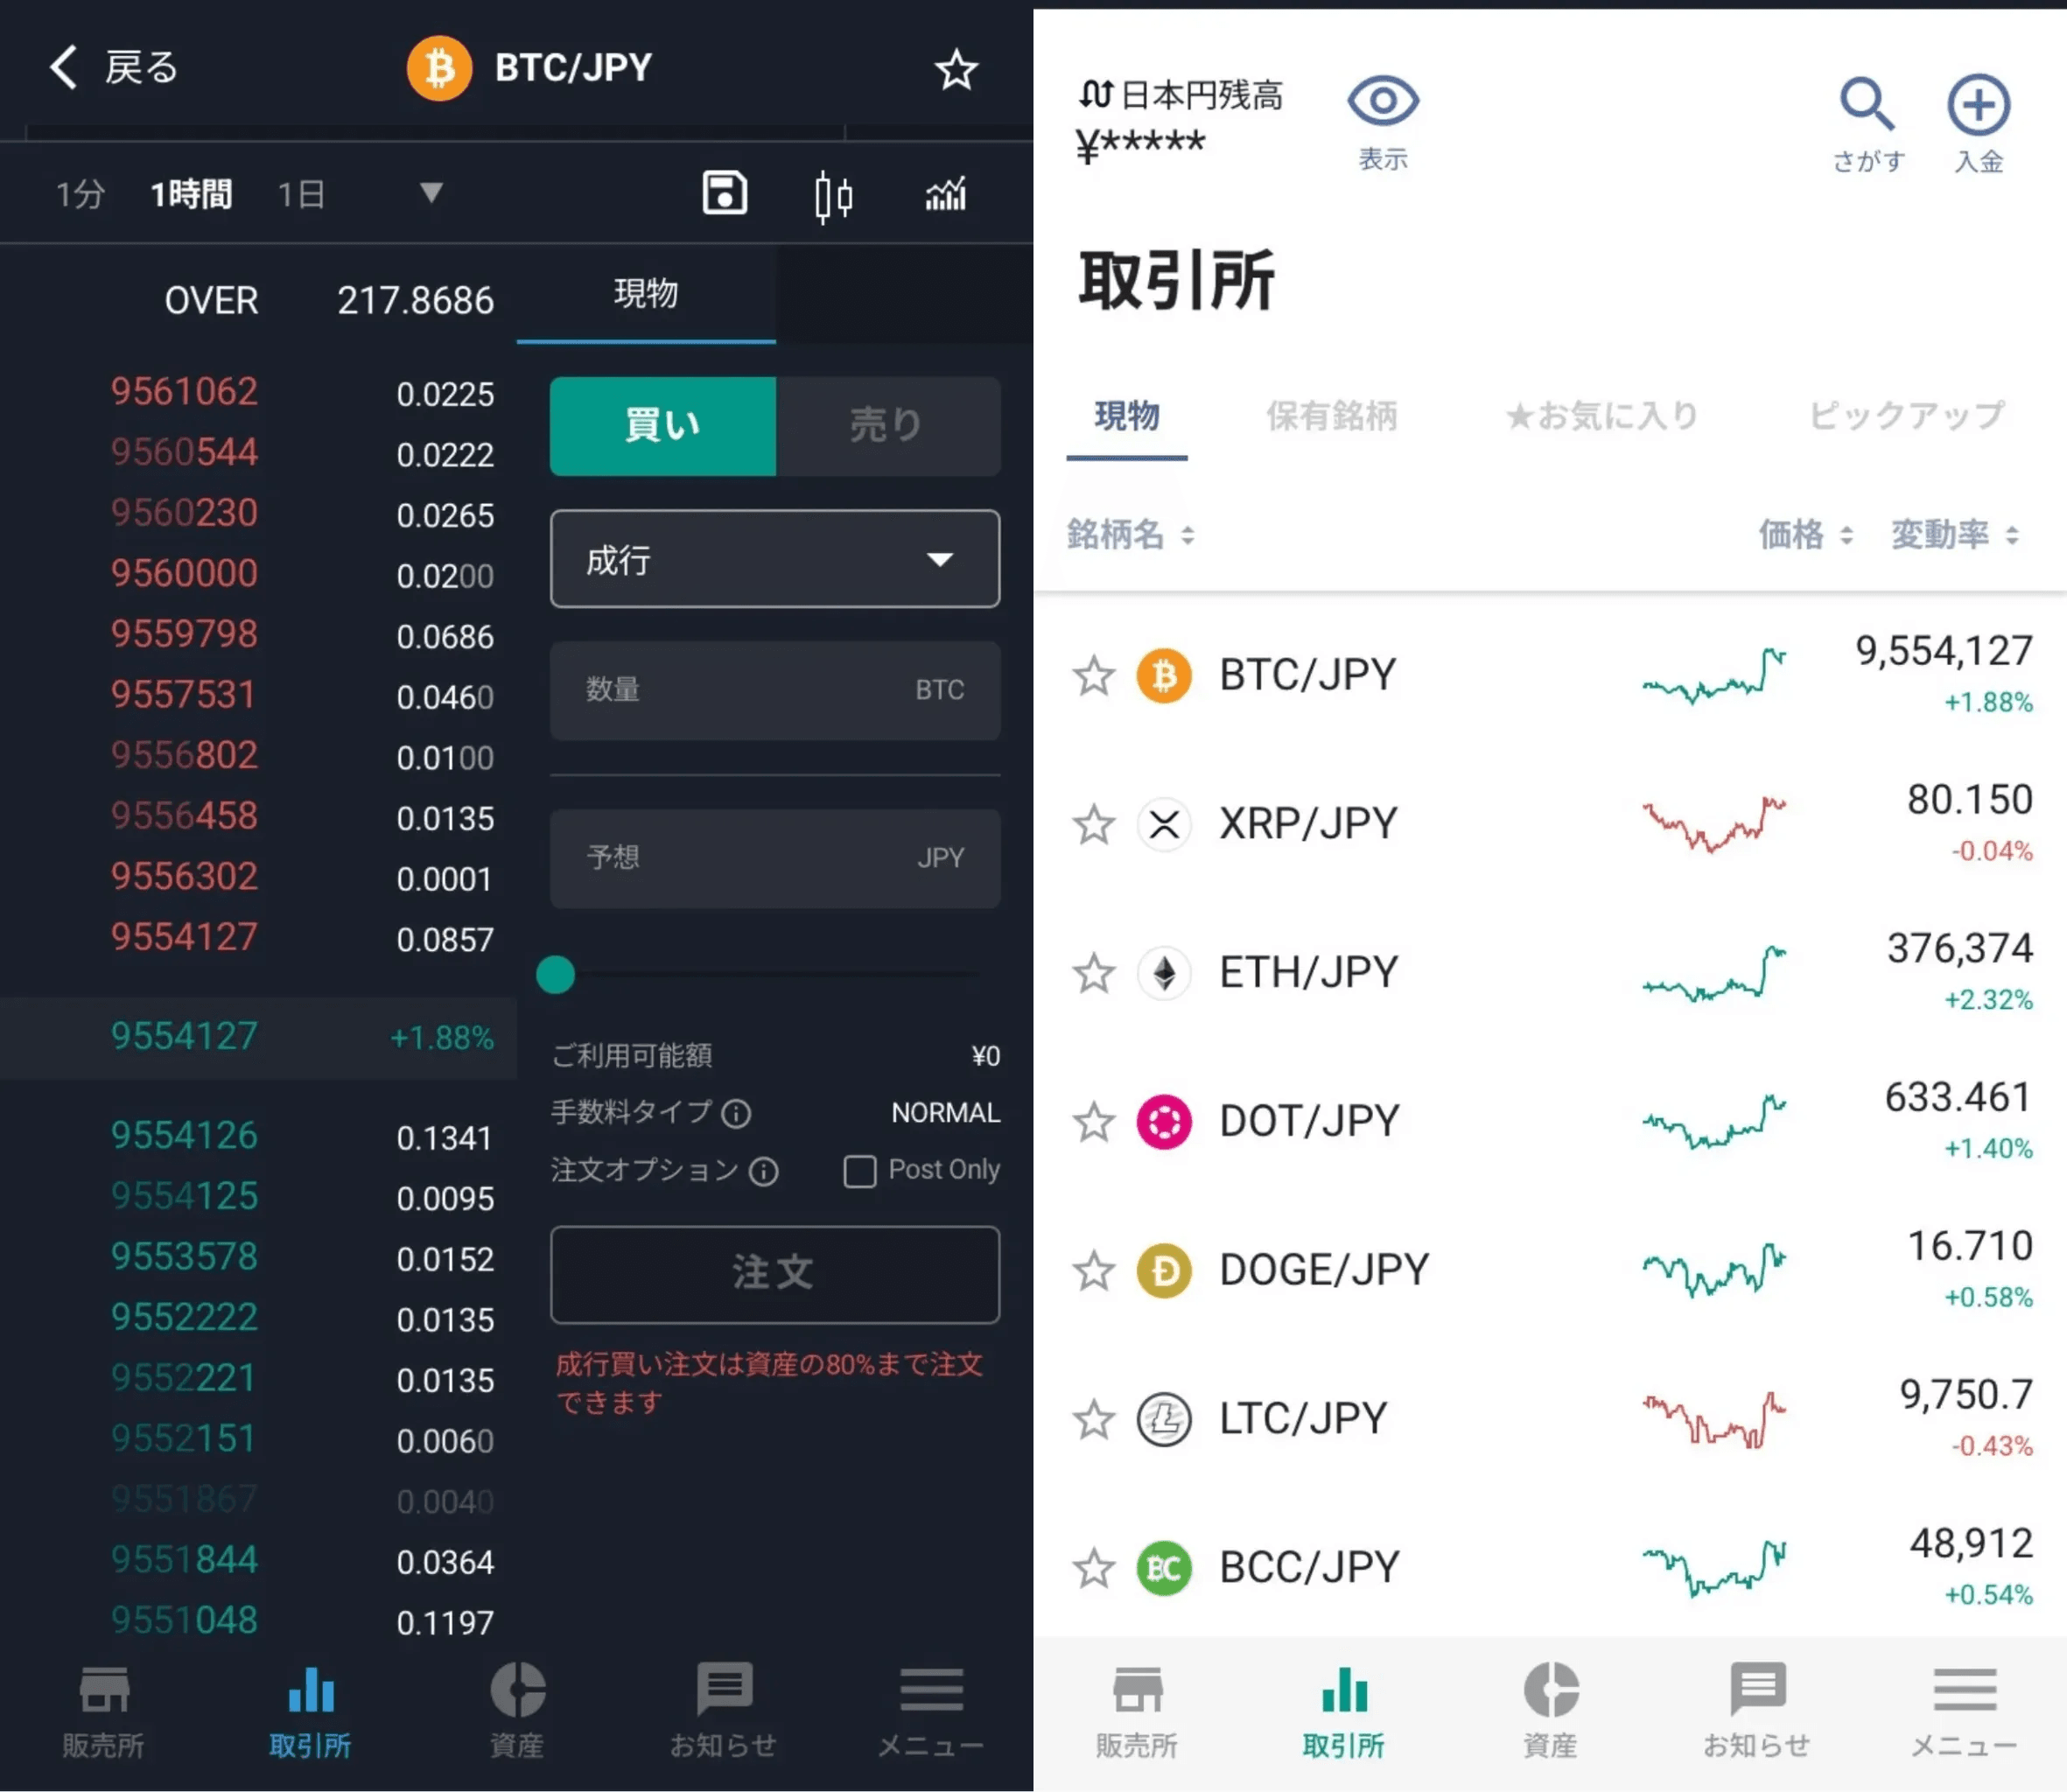The image size is (2067, 1792).
Task: Click the green order amount slider handle
Action: [x=555, y=973]
